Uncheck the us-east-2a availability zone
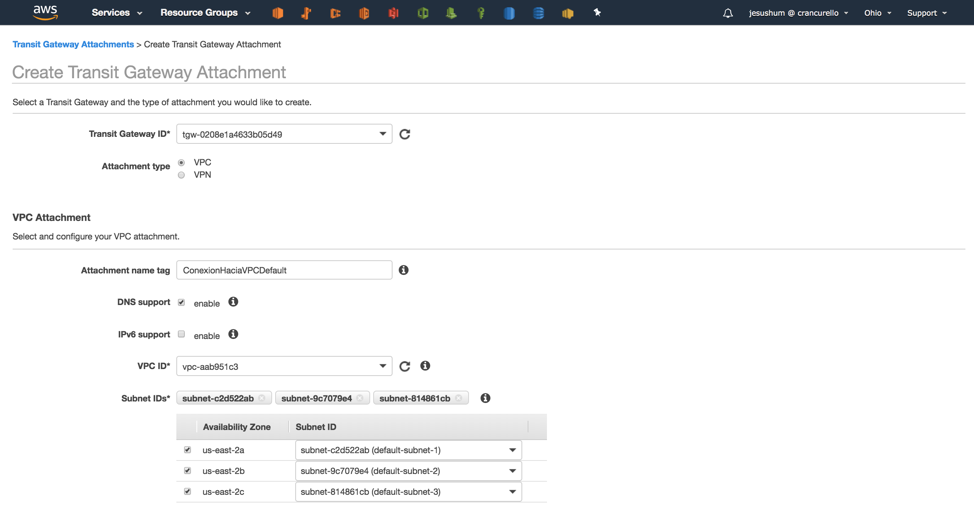The height and width of the screenshot is (508, 974). coord(188,450)
